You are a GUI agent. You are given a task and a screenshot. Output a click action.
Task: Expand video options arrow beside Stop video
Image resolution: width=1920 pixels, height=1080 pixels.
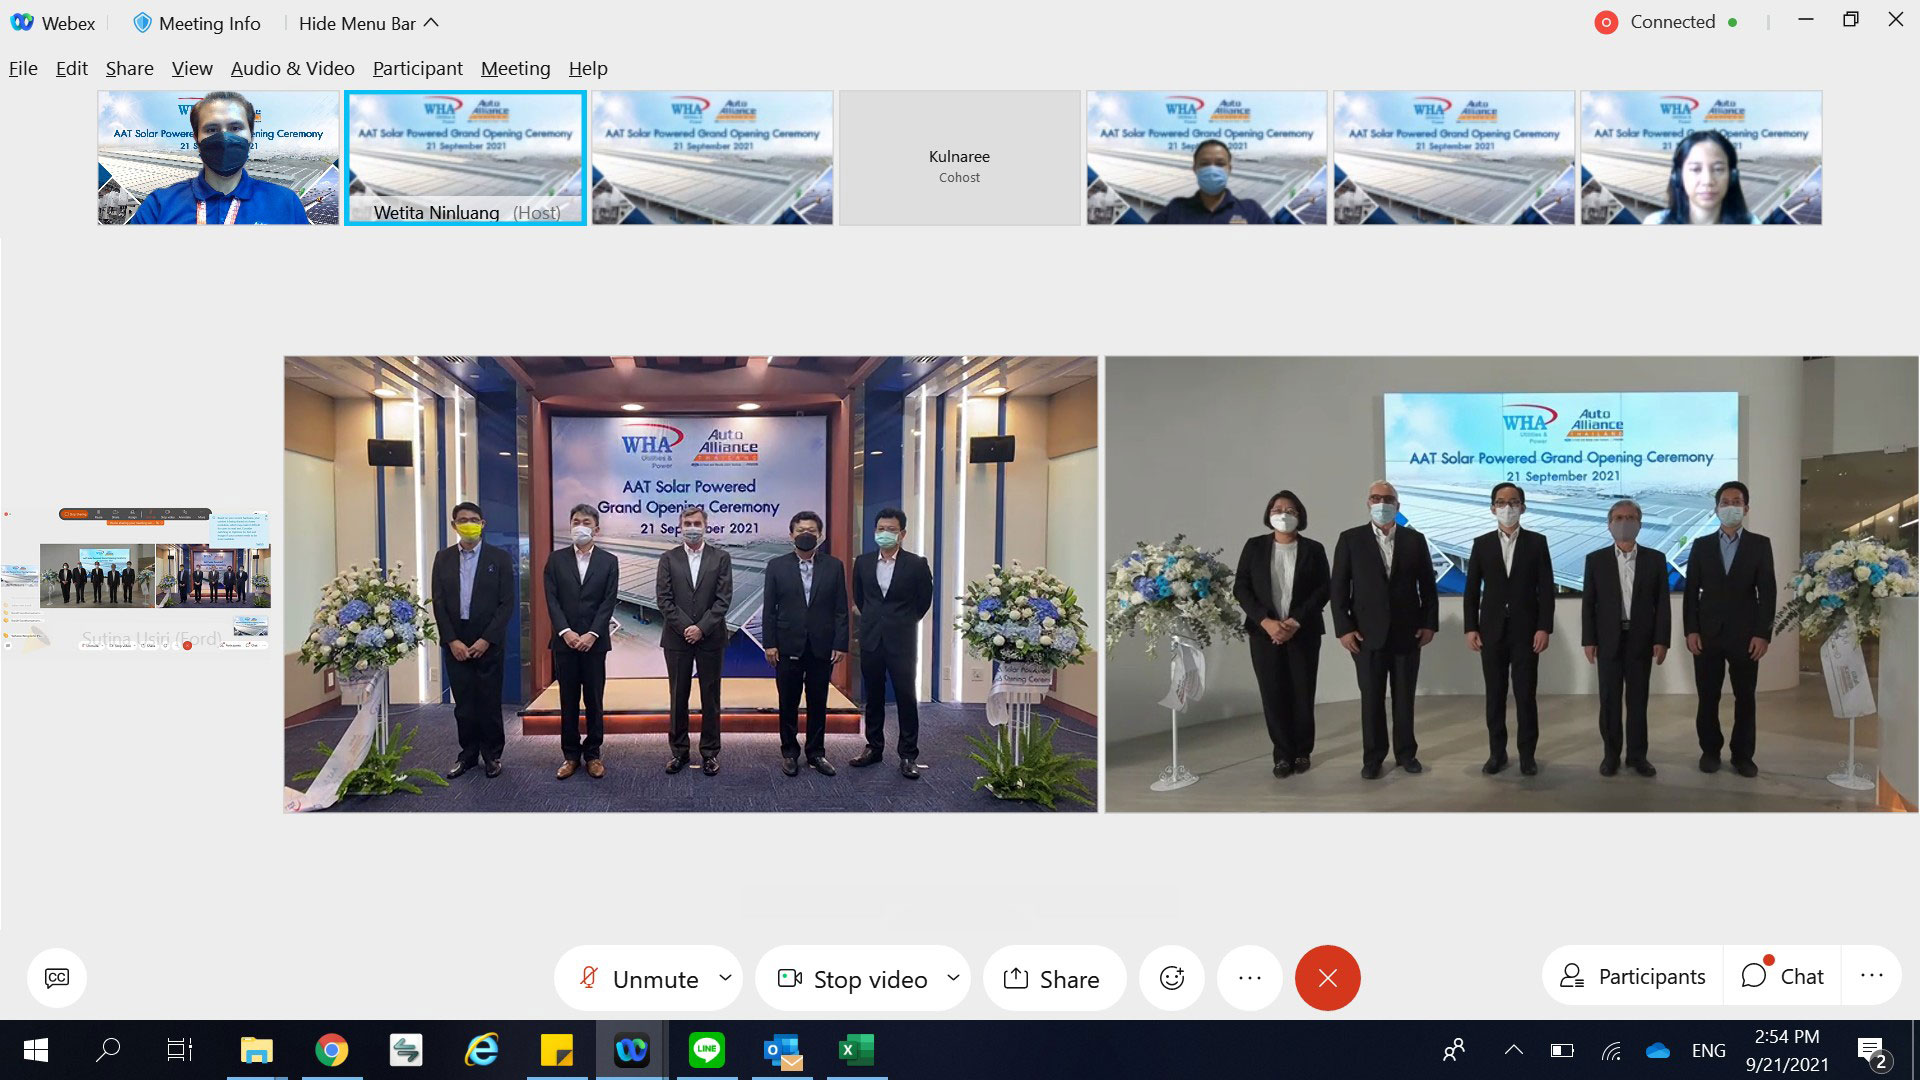coord(953,977)
